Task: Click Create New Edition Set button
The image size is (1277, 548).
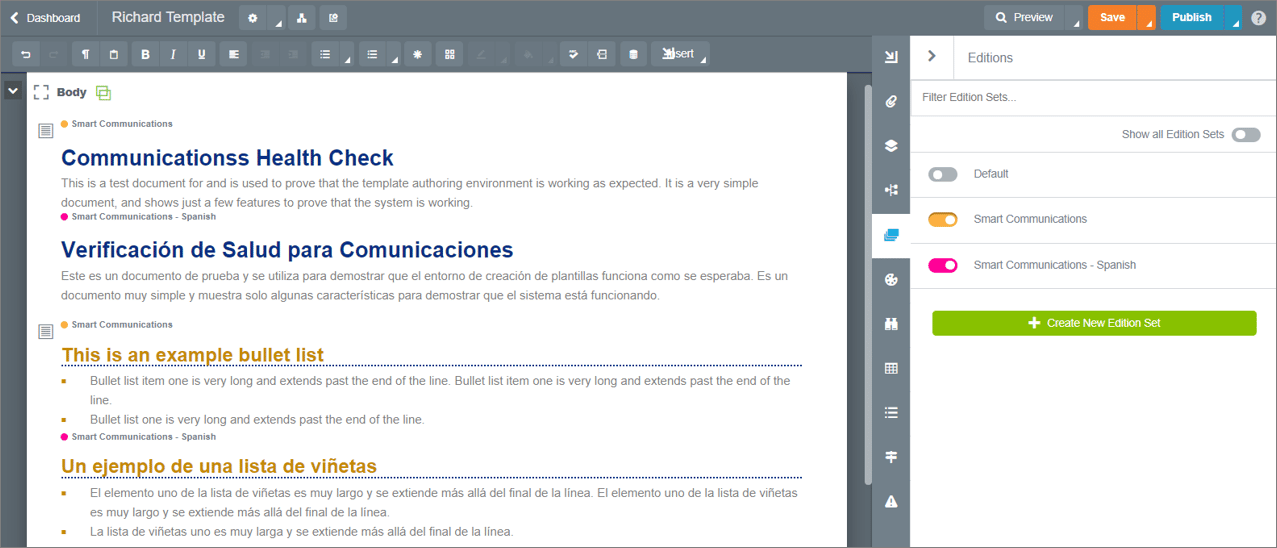Action: [1093, 323]
